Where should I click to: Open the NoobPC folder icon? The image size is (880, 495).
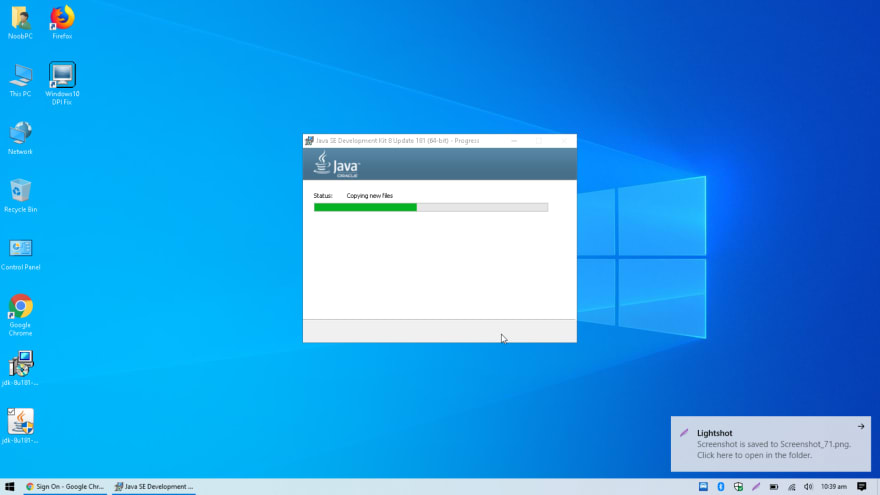point(20,22)
